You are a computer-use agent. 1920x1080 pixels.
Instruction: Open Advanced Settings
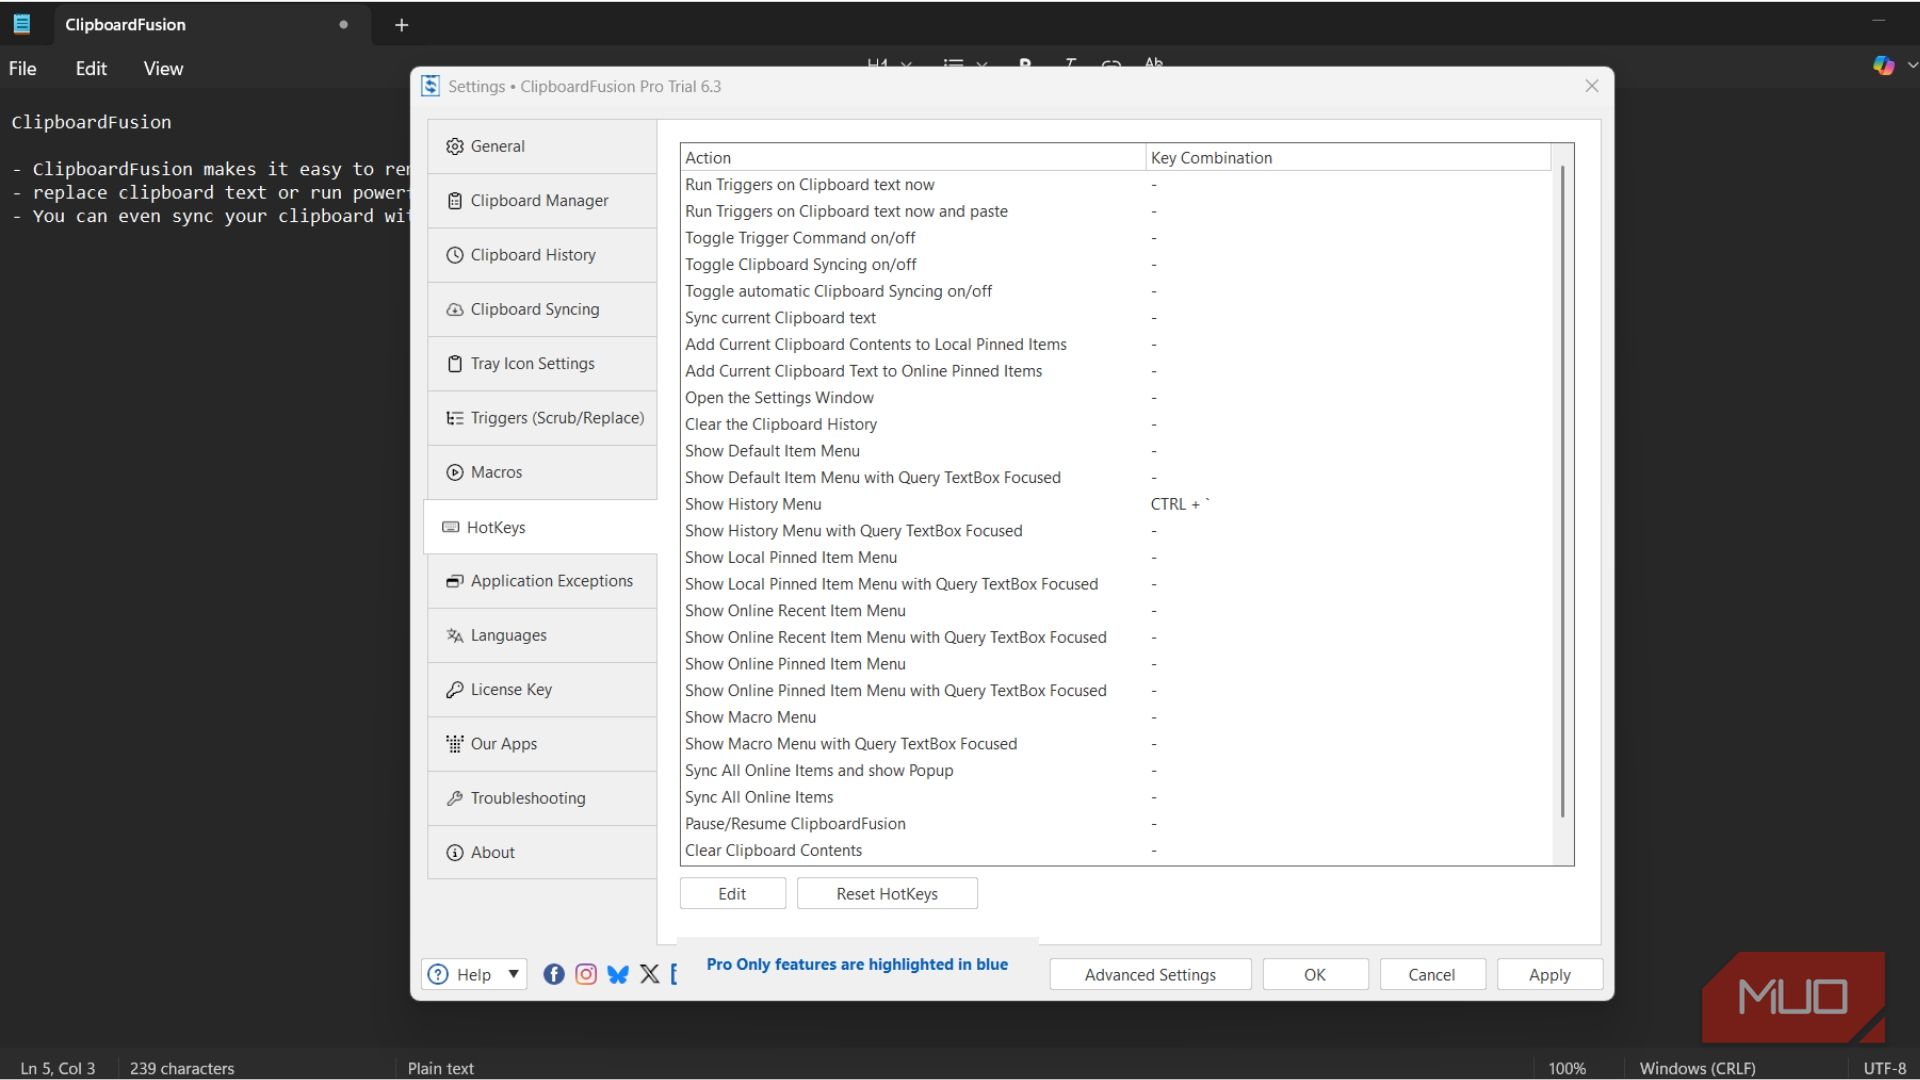pyautogui.click(x=1150, y=975)
